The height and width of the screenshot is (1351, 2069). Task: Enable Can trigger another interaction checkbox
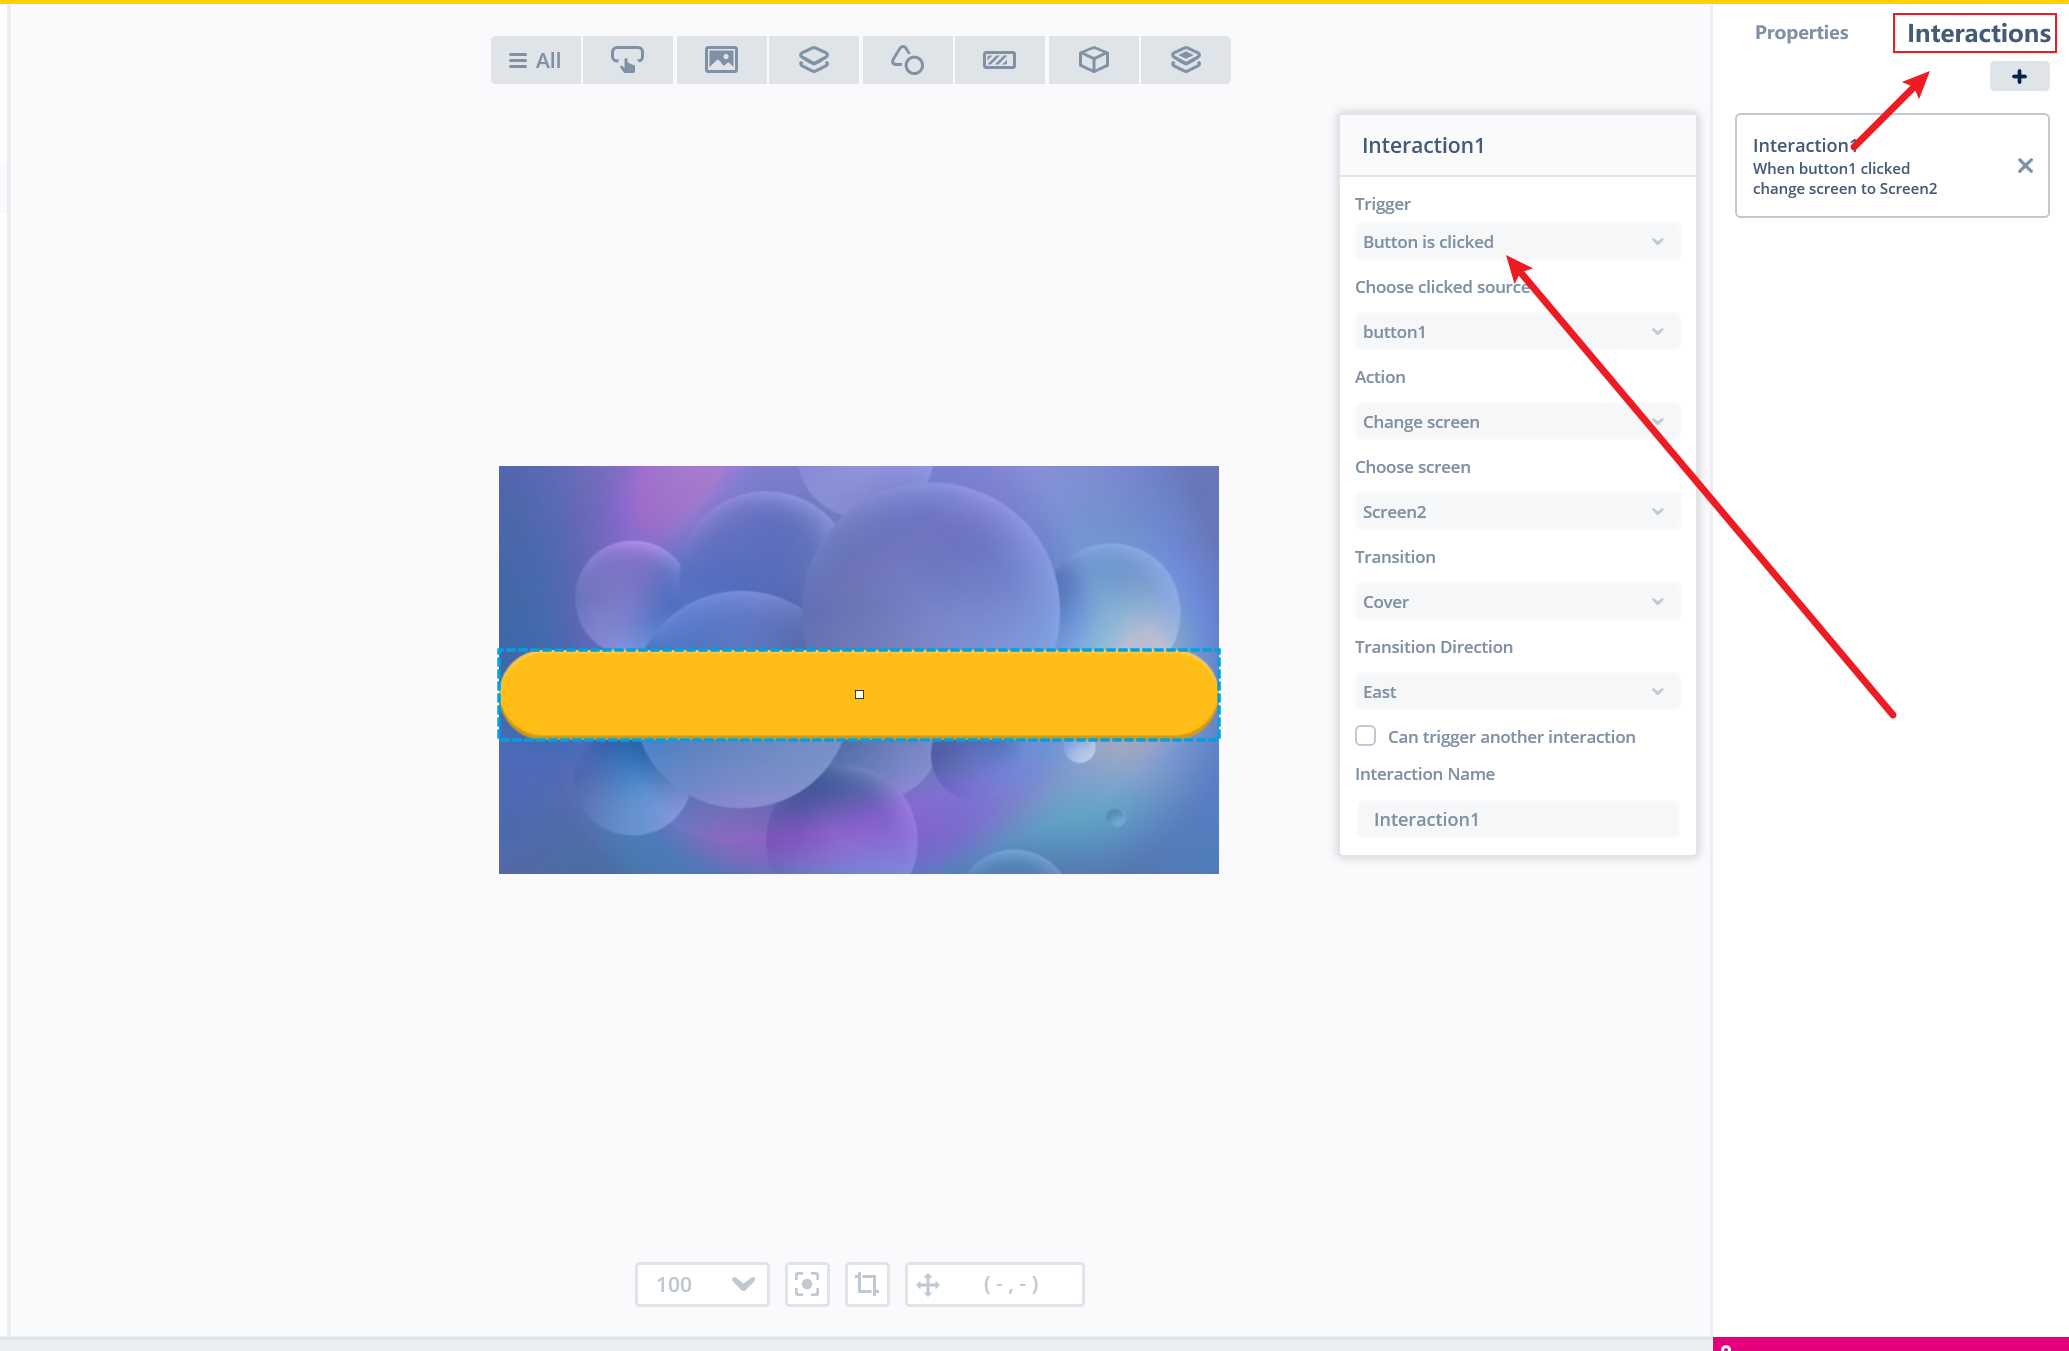1365,736
